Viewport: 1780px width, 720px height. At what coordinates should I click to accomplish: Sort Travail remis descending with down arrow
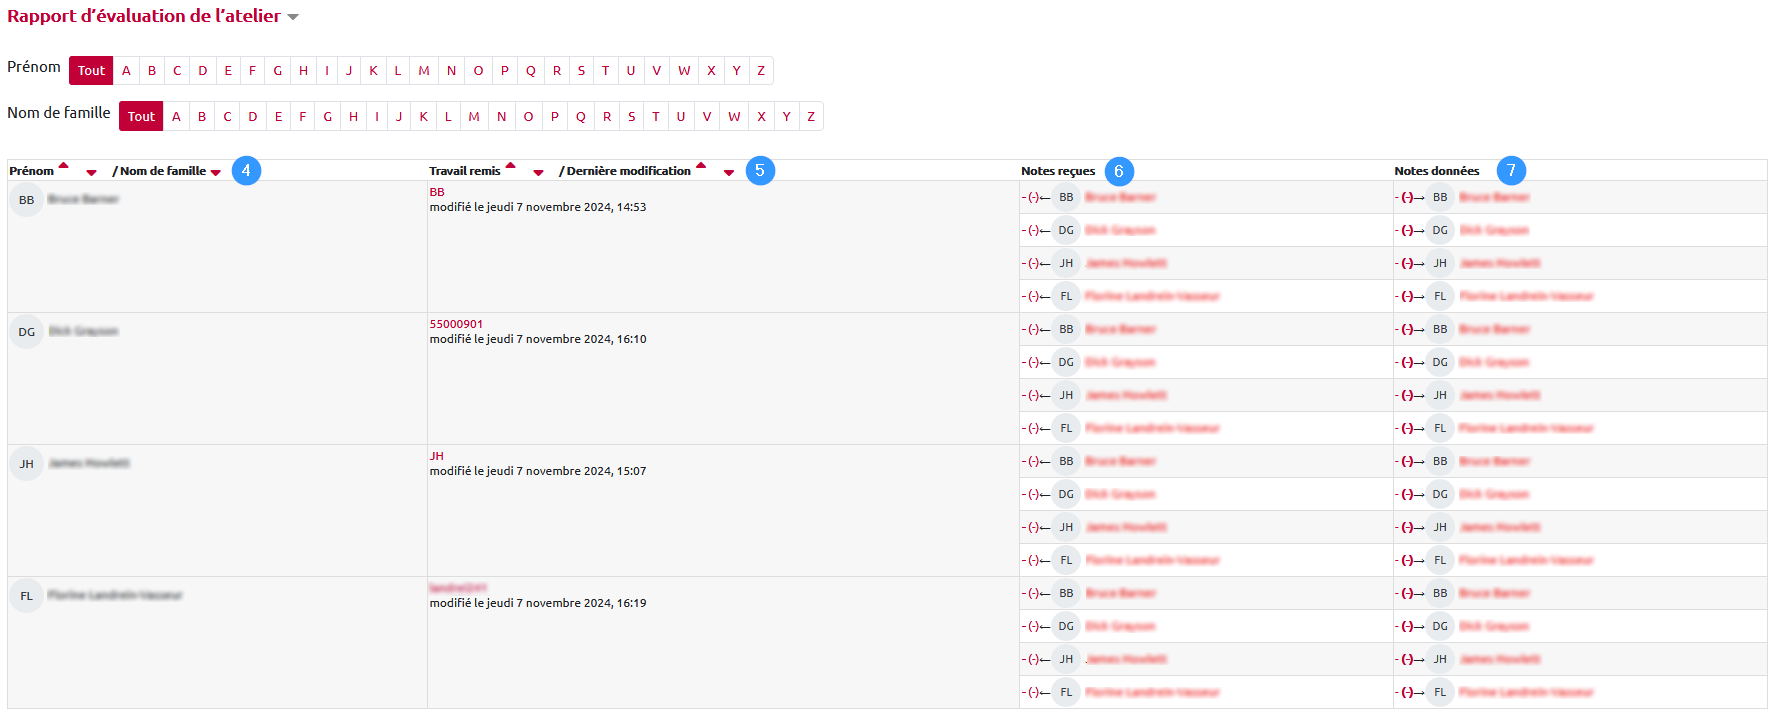click(538, 173)
